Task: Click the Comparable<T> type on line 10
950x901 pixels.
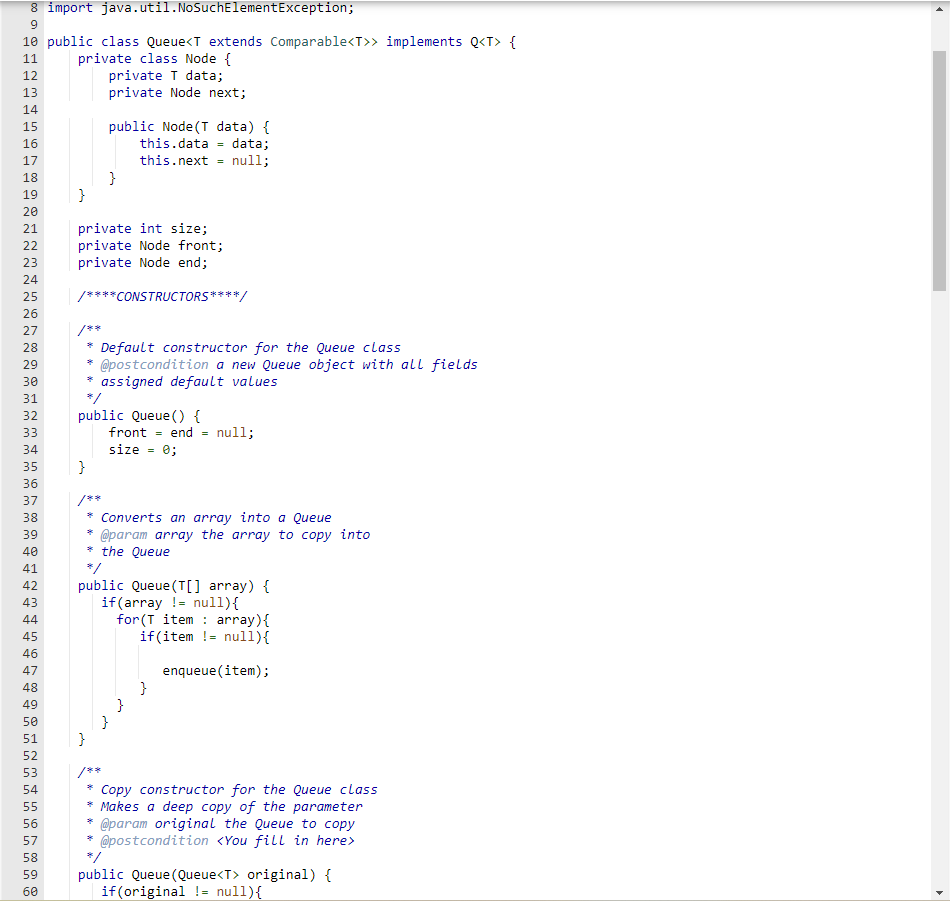Action: (311, 41)
